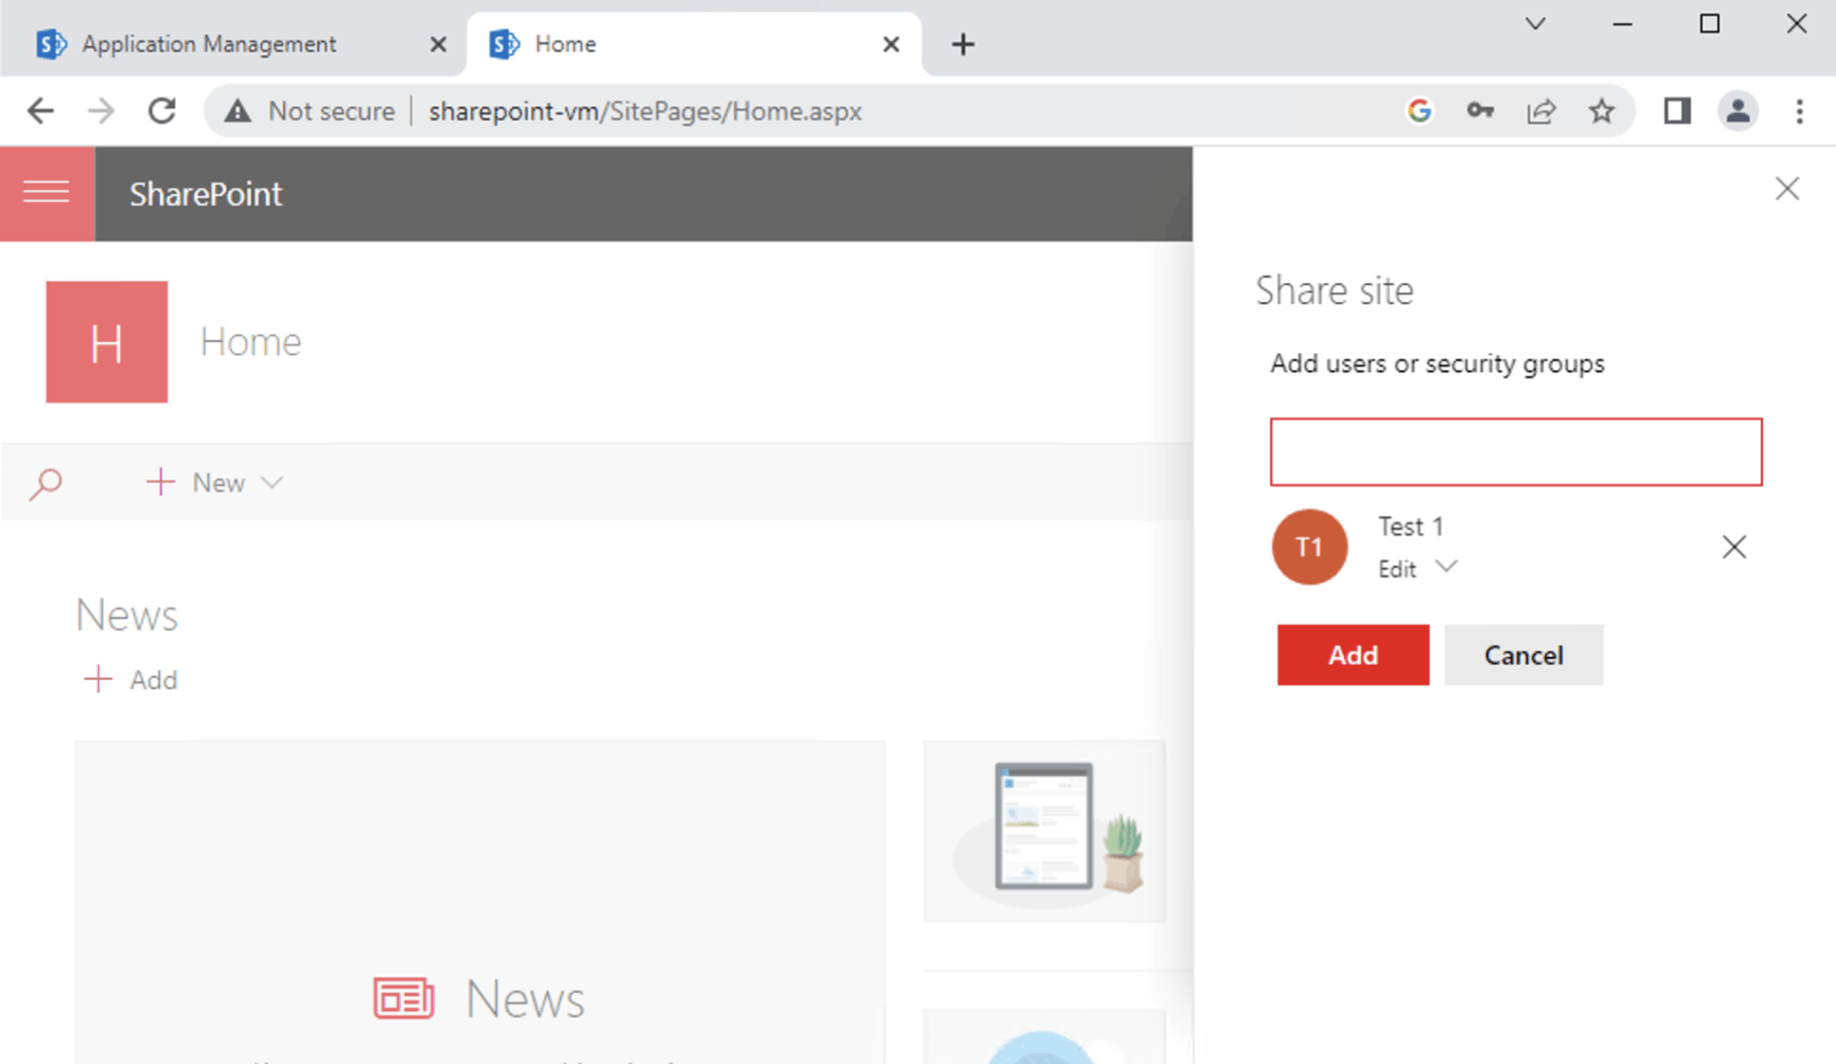Viewport: 1836px width, 1064px height.
Task: Click the News newspaper icon
Action: (x=404, y=999)
